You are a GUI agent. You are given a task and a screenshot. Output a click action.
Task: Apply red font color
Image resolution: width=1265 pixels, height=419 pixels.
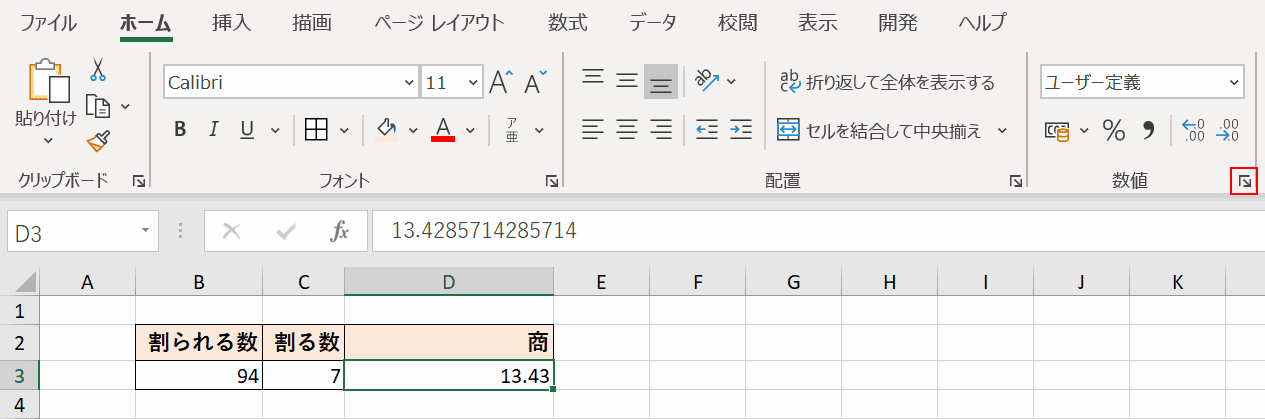(x=443, y=129)
